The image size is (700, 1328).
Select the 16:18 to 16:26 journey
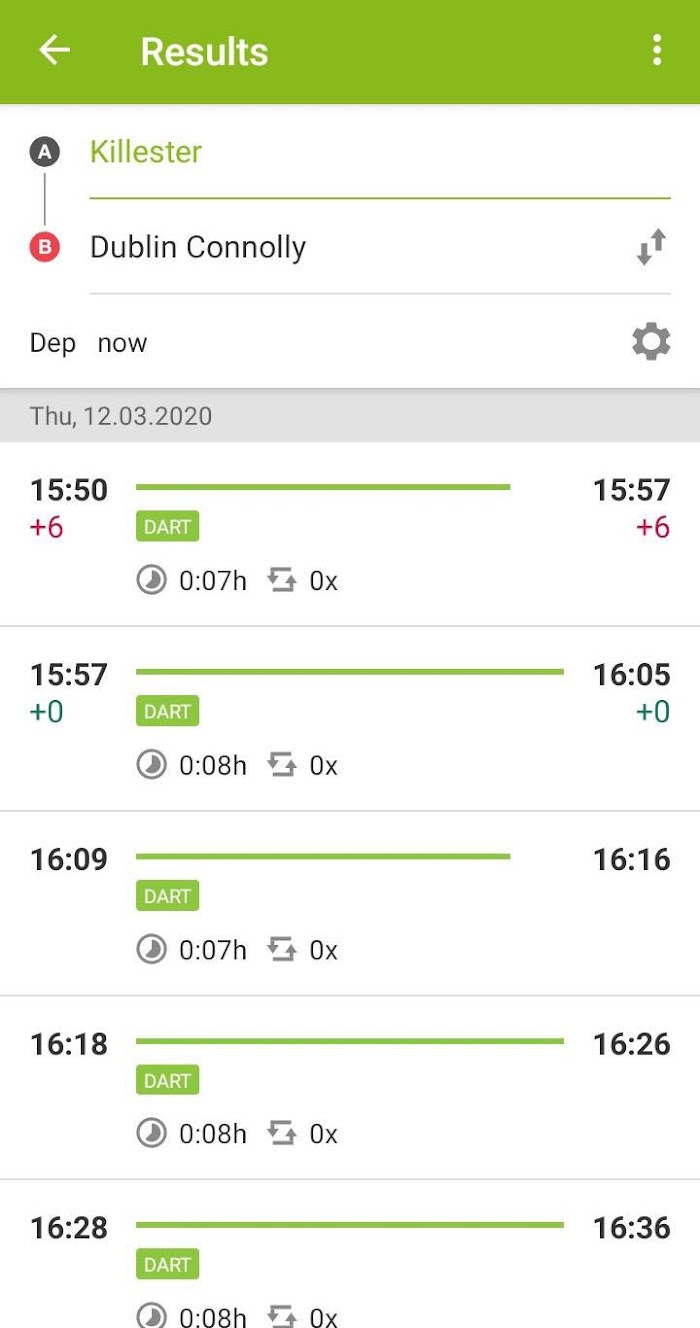(350, 1088)
